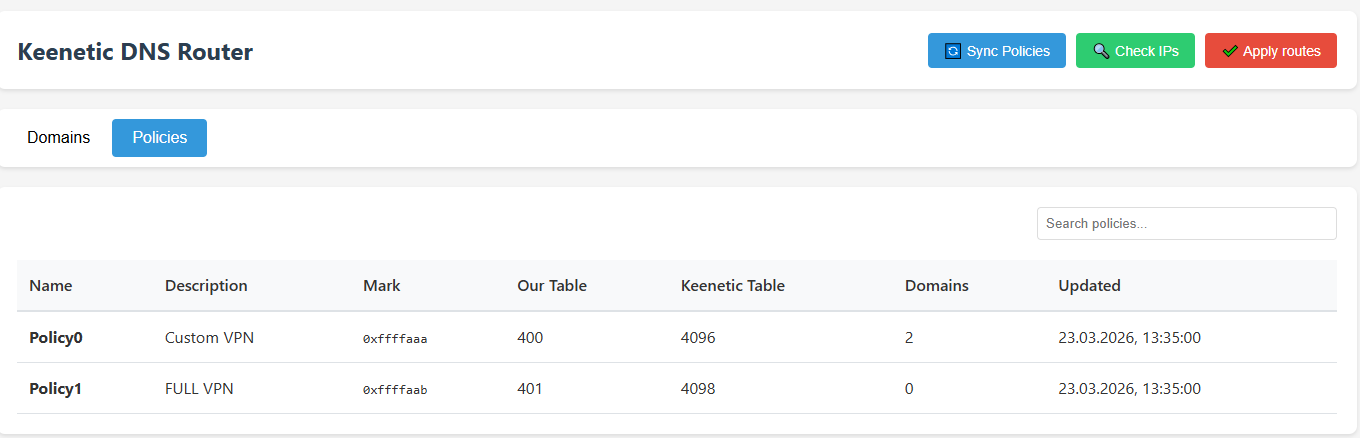Click the Keenetic DNS Router title
The width and height of the screenshot is (1360, 438).
pyautogui.click(x=136, y=52)
